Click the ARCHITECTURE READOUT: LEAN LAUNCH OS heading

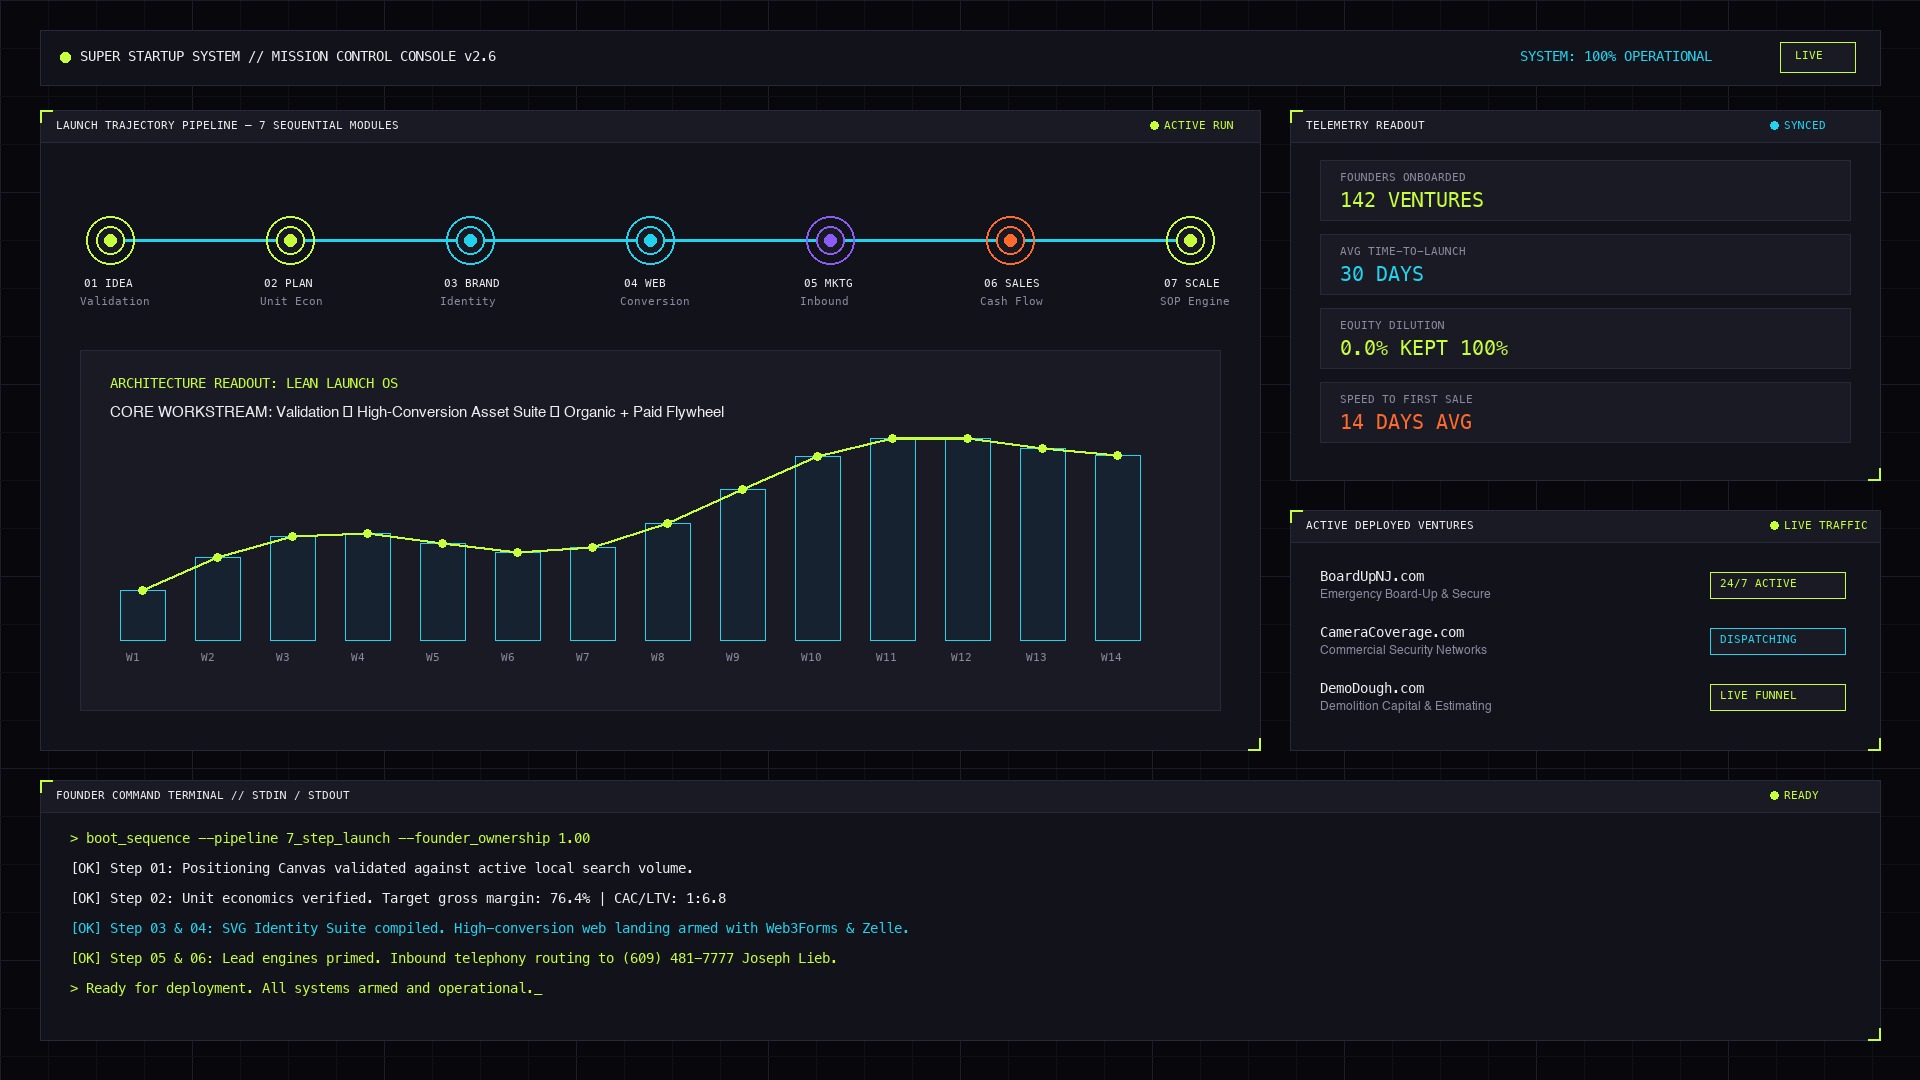tap(254, 383)
